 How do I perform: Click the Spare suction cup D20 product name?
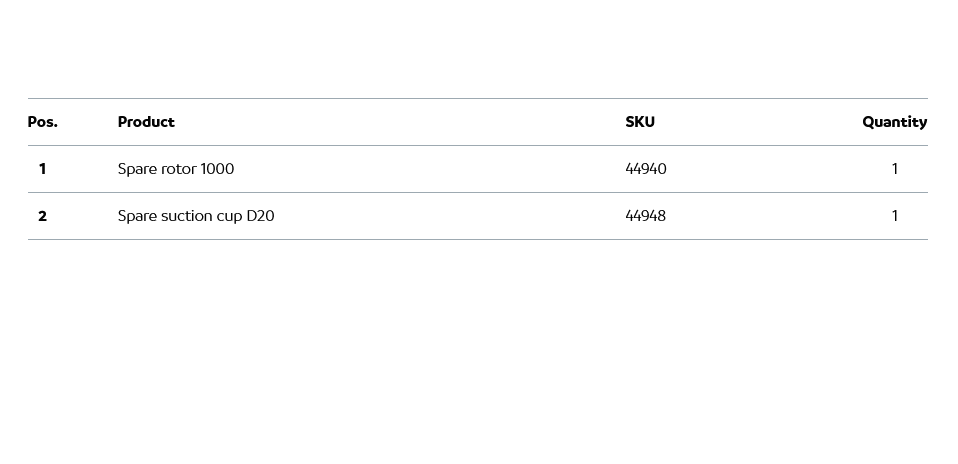(196, 216)
